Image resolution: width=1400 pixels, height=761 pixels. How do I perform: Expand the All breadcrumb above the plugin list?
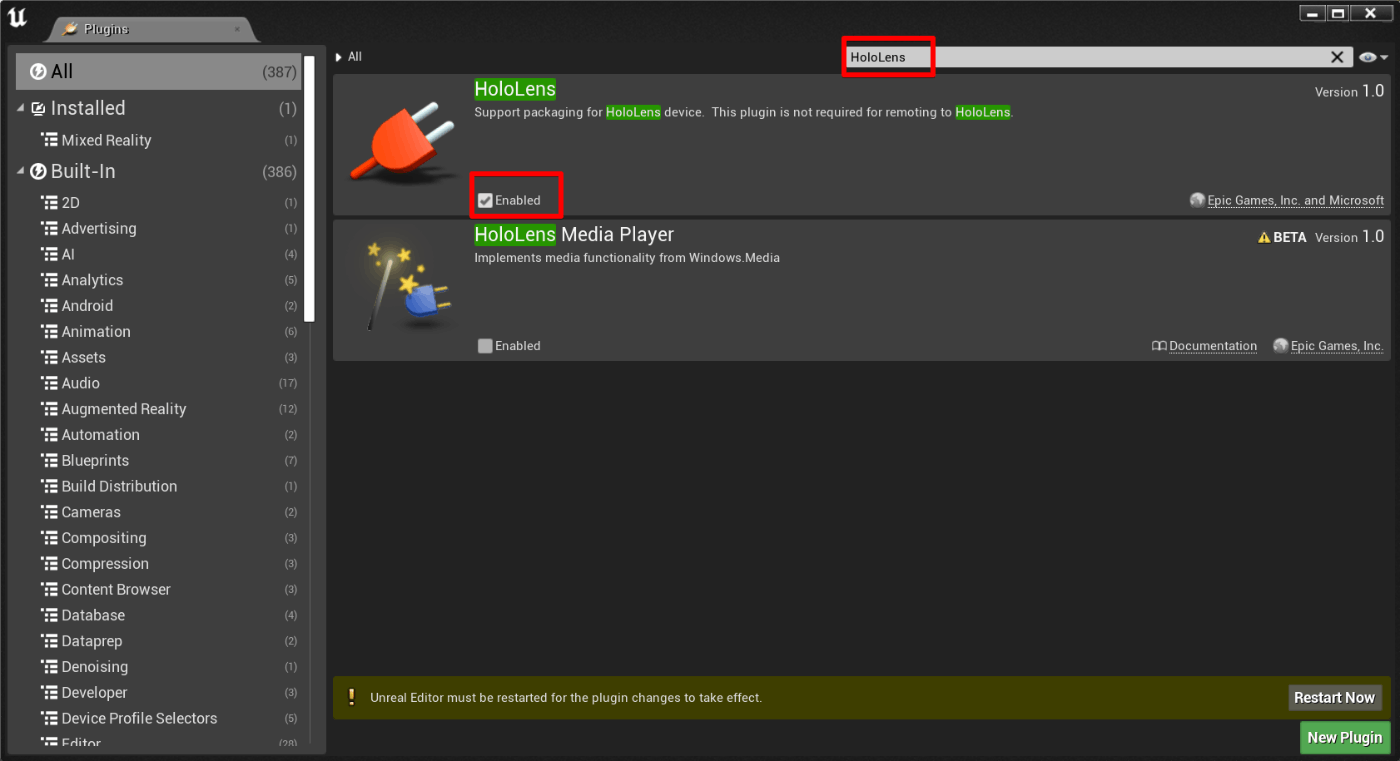click(x=340, y=56)
